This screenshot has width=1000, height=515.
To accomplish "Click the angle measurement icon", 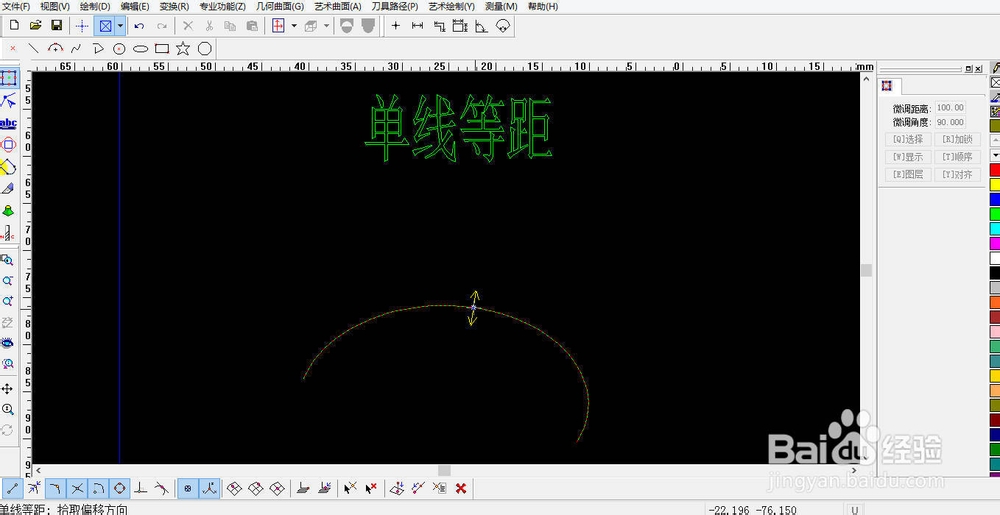I will (482, 26).
